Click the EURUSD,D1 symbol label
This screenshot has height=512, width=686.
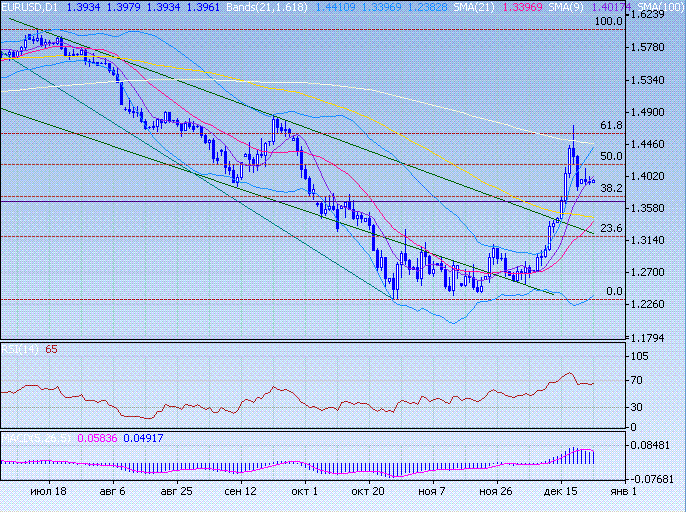(29, 8)
